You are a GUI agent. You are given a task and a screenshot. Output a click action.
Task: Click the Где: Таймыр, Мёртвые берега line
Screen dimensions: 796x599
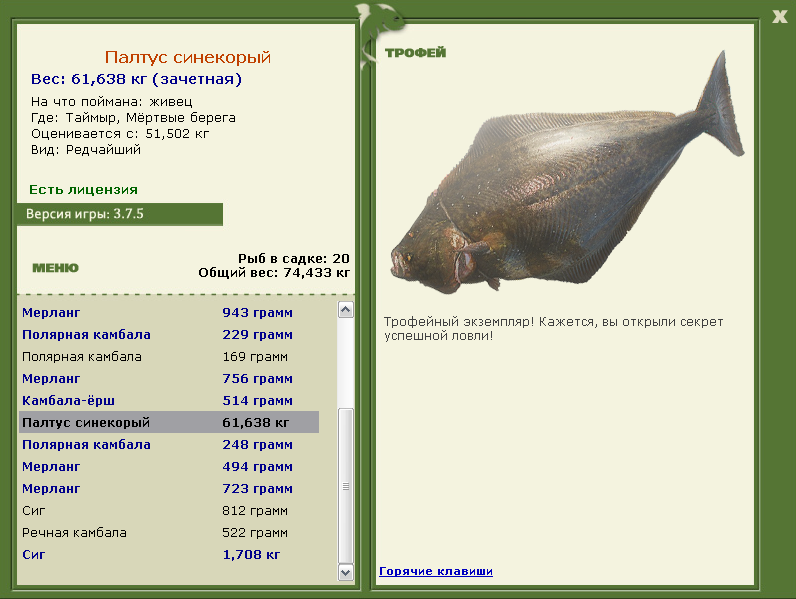click(133, 118)
